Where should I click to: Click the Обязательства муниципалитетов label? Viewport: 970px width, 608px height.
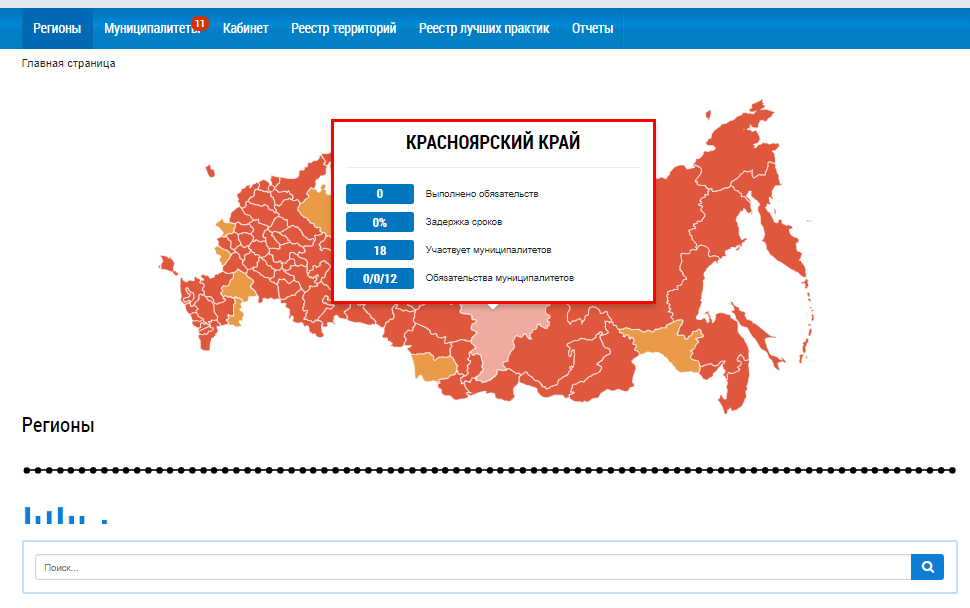(500, 278)
